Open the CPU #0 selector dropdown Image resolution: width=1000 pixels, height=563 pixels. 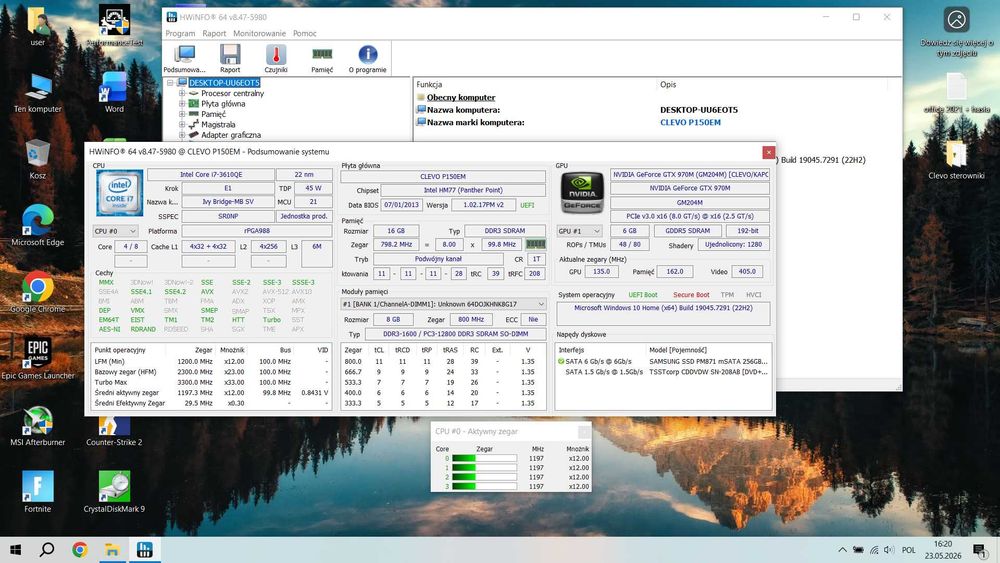click(x=115, y=231)
